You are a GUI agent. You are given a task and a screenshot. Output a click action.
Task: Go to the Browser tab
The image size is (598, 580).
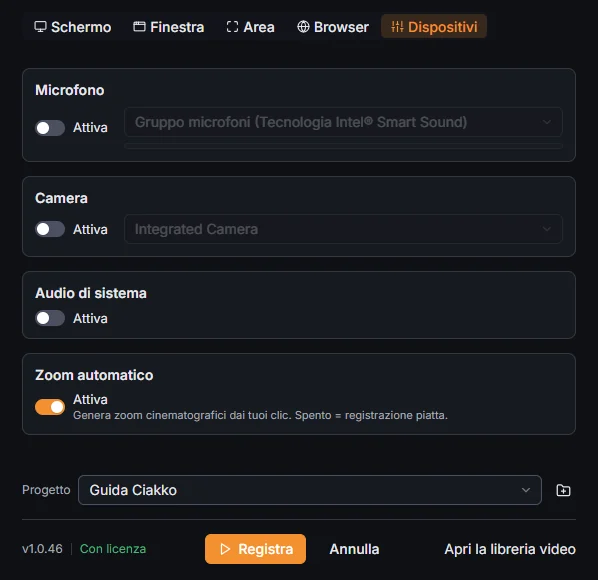coord(333,27)
